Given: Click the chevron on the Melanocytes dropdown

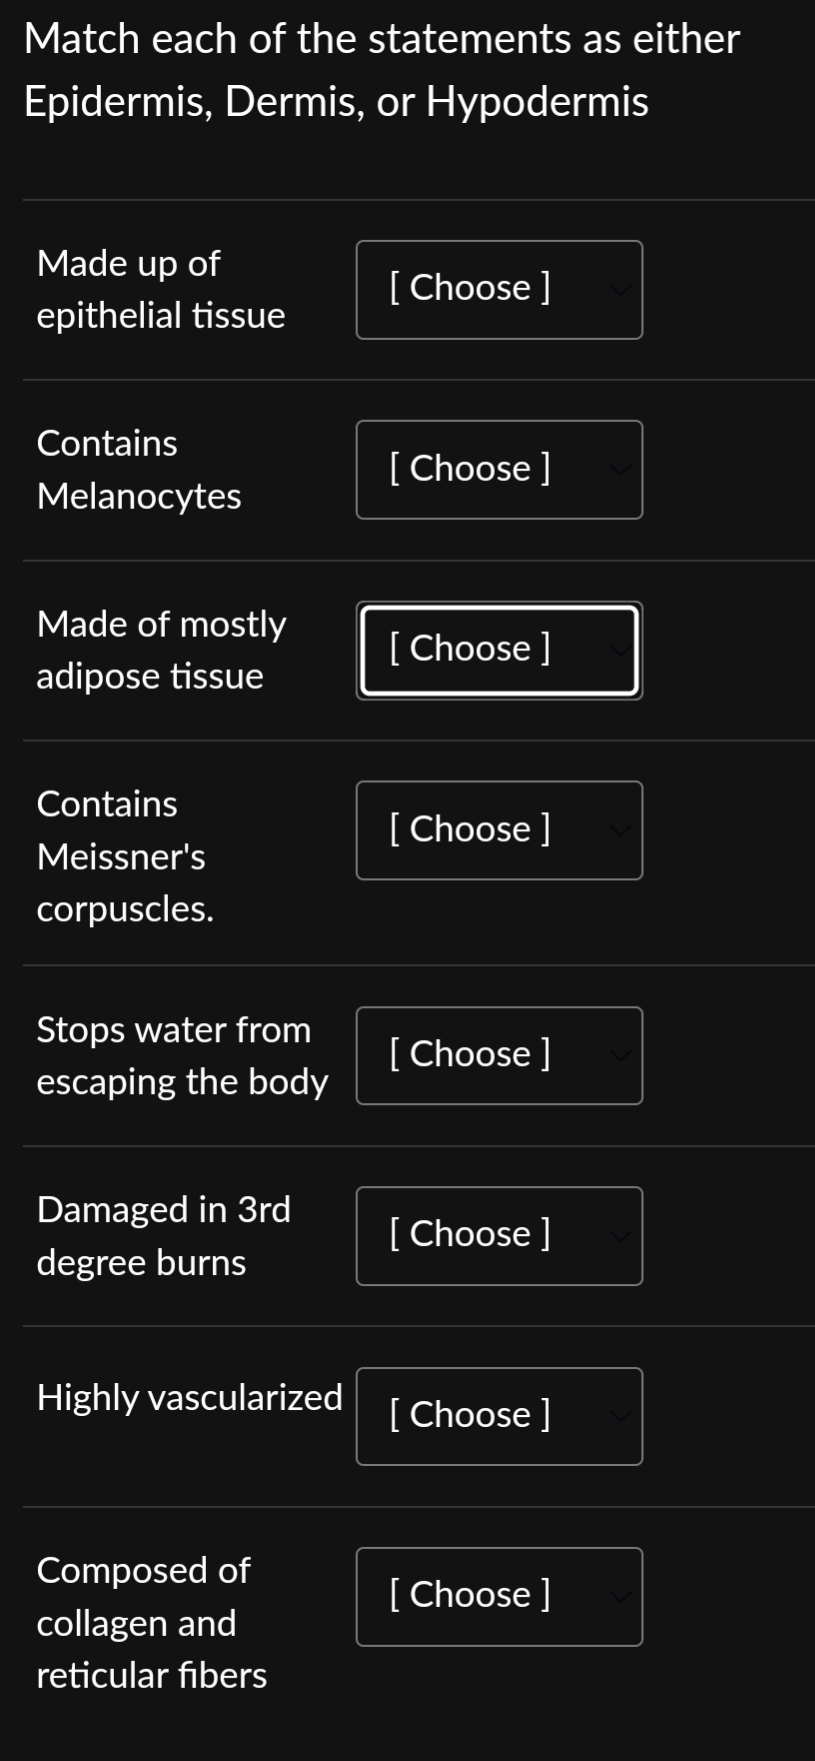Looking at the screenshot, I should tap(619, 469).
